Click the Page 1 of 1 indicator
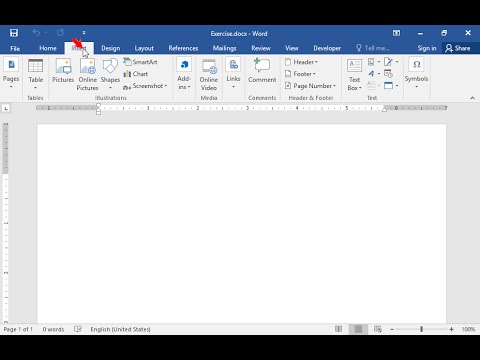480x360 pixels. [18, 329]
